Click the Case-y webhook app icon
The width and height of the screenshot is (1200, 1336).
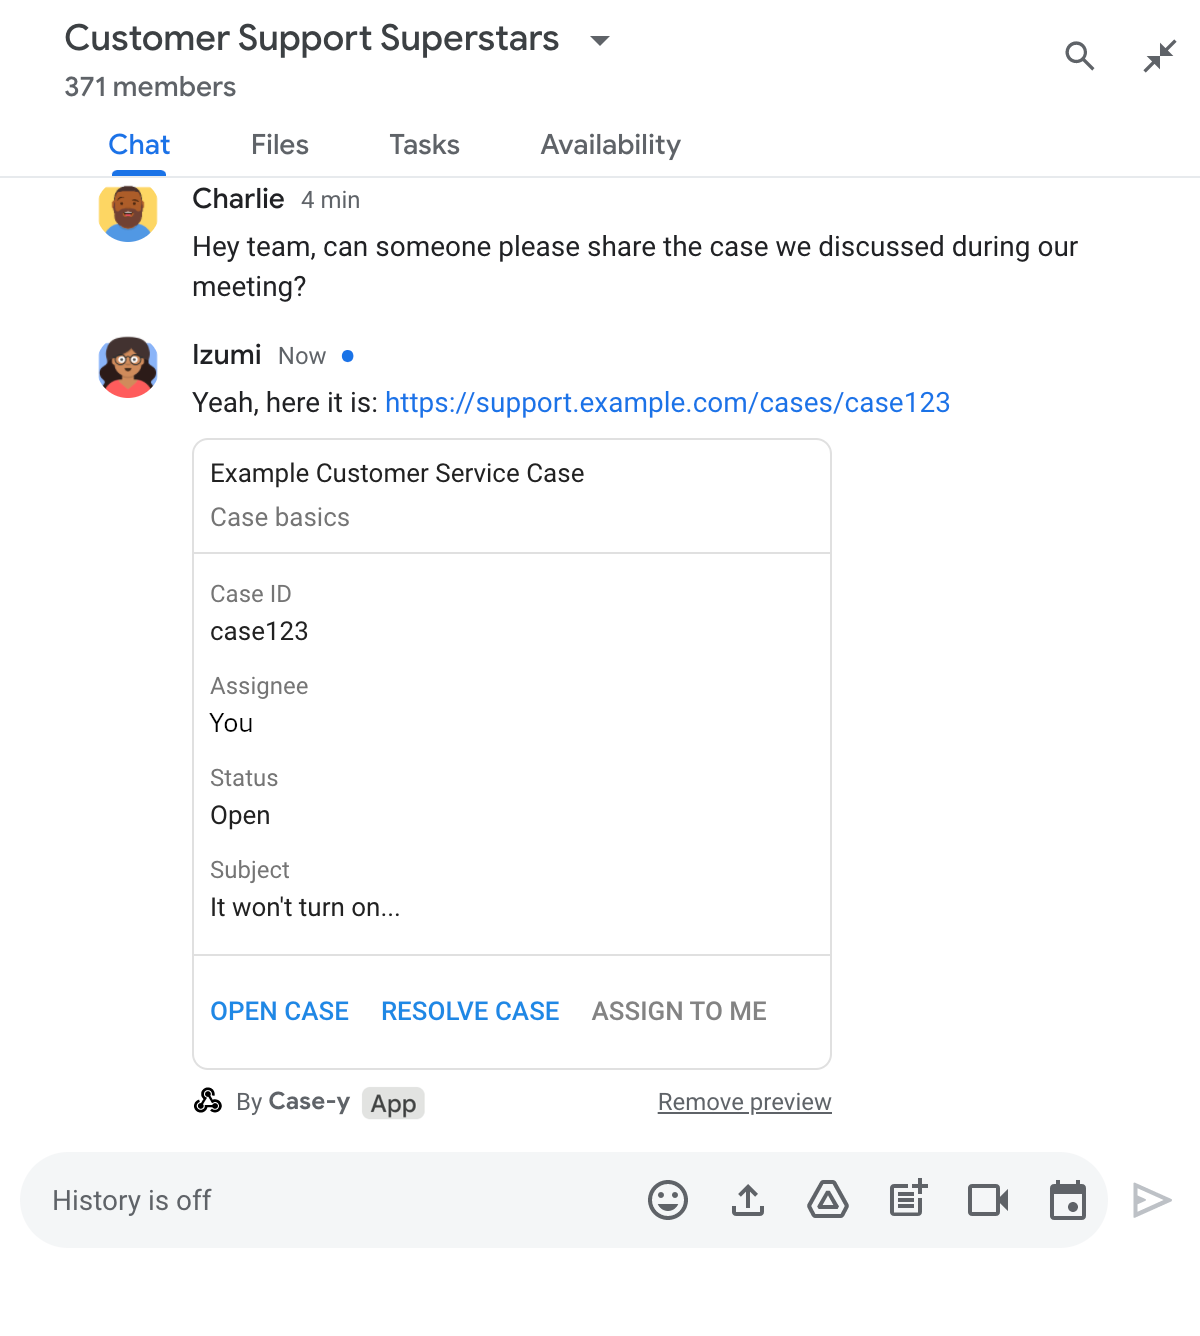tap(207, 1103)
